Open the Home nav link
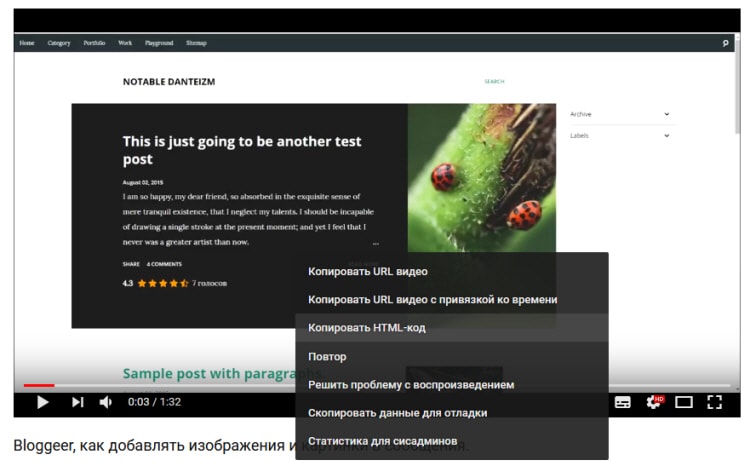Viewport: 750px width, 466px height. [x=27, y=43]
